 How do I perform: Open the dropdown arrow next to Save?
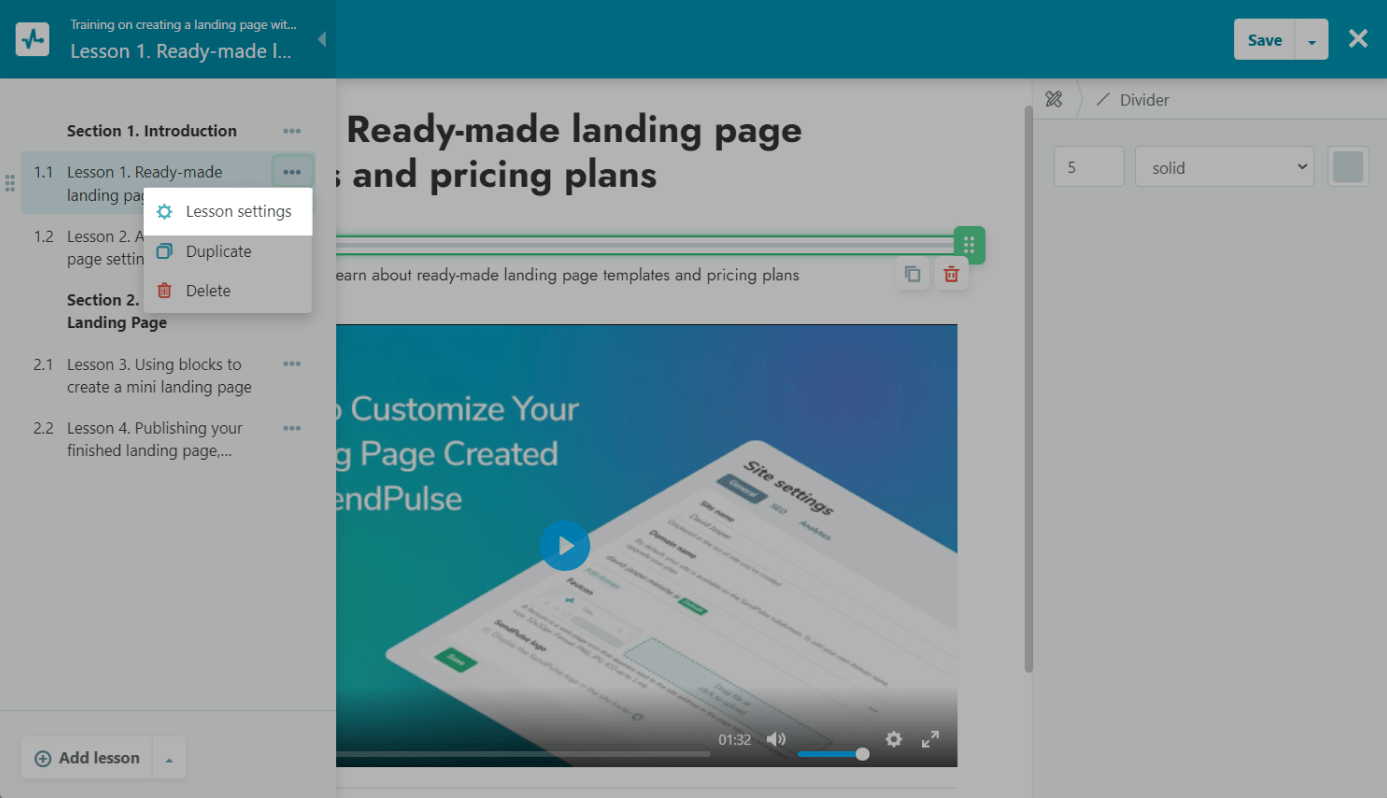(x=1312, y=41)
